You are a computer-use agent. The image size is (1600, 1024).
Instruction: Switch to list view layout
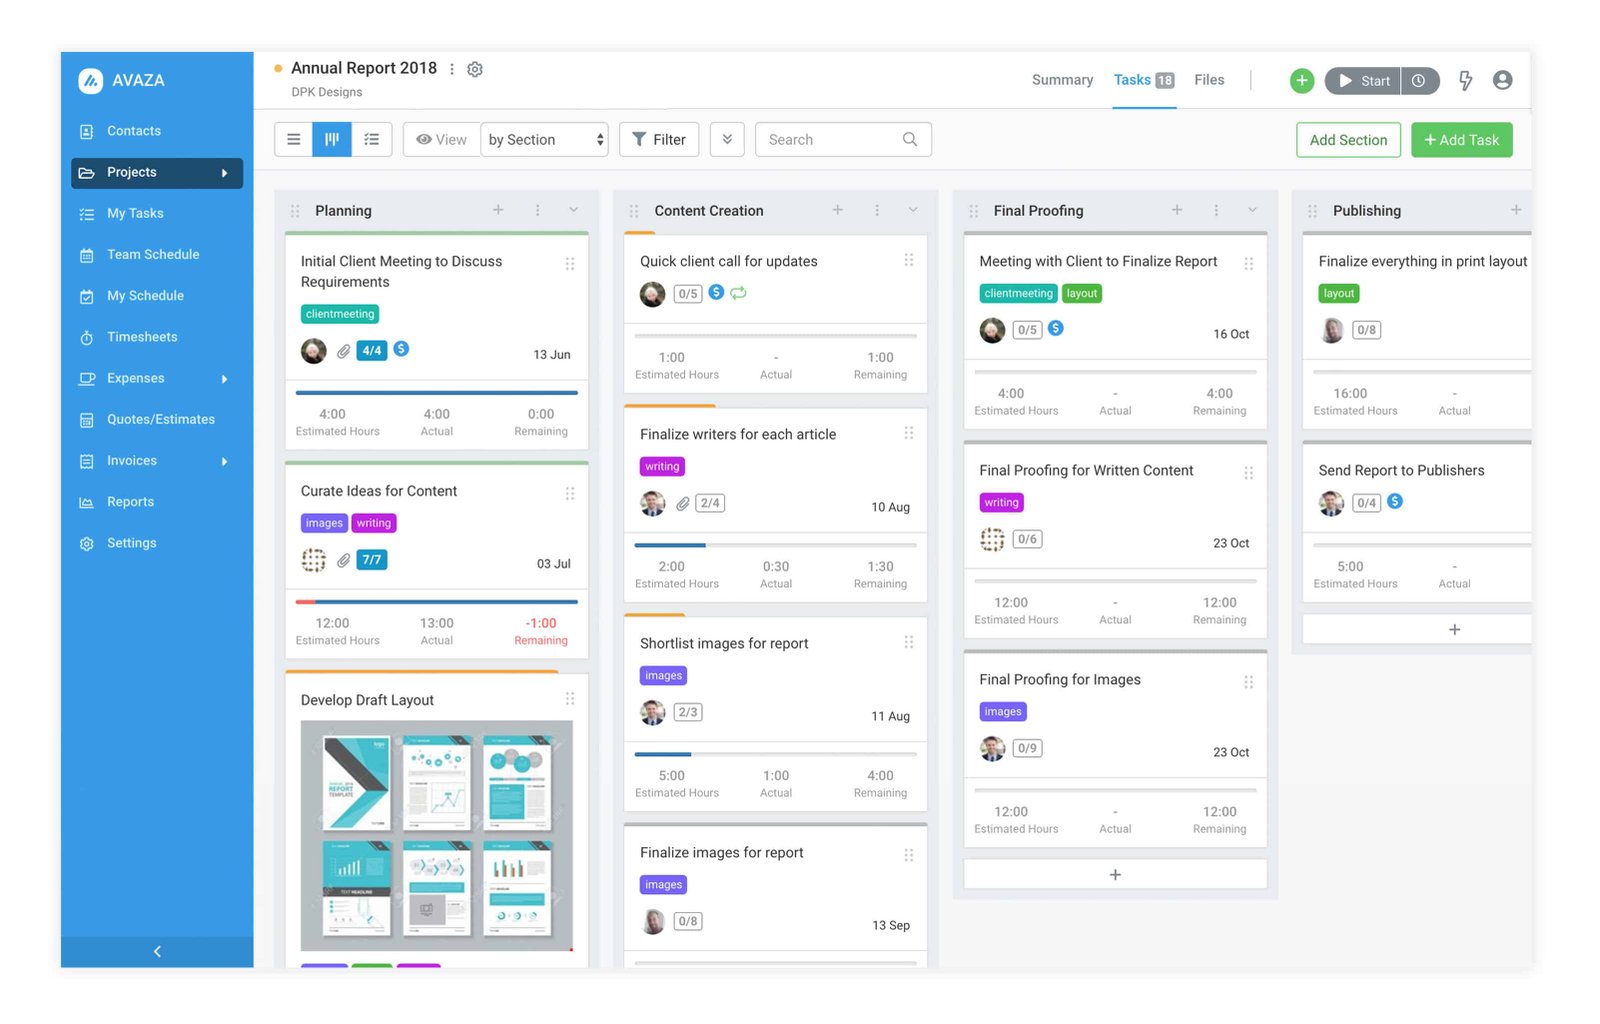pyautogui.click(x=294, y=140)
